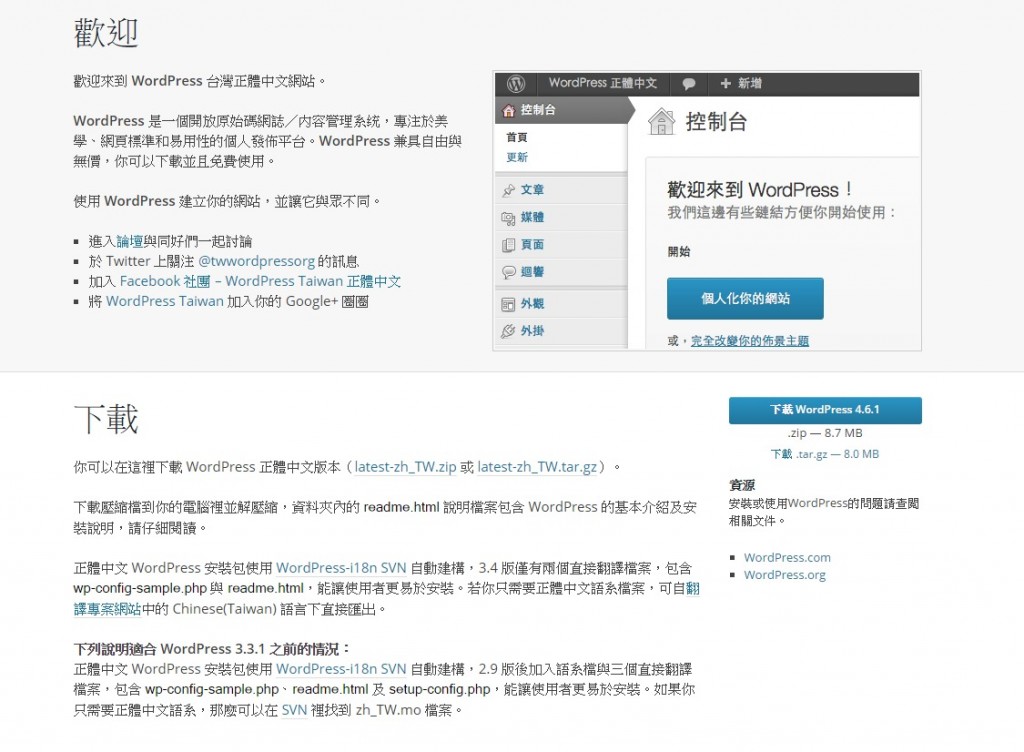
Task: Follow the WordPress Taiwan Google+ link
Action: (165, 302)
